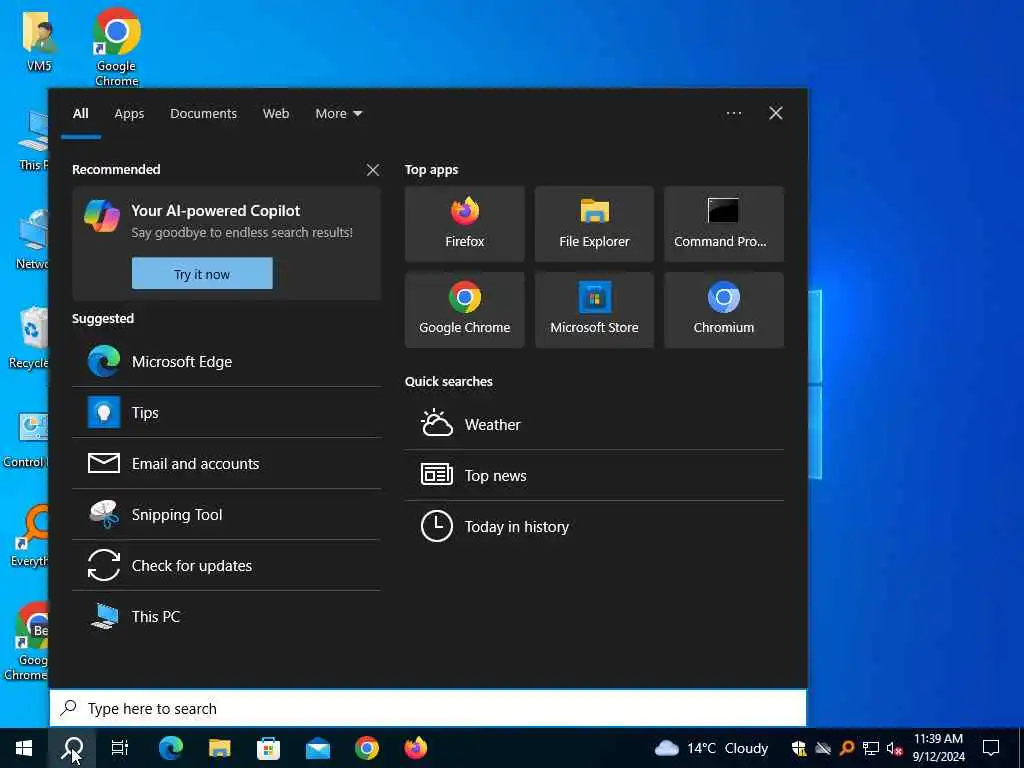
Task: Click the Copilot logo in Recommended
Action: 102,217
